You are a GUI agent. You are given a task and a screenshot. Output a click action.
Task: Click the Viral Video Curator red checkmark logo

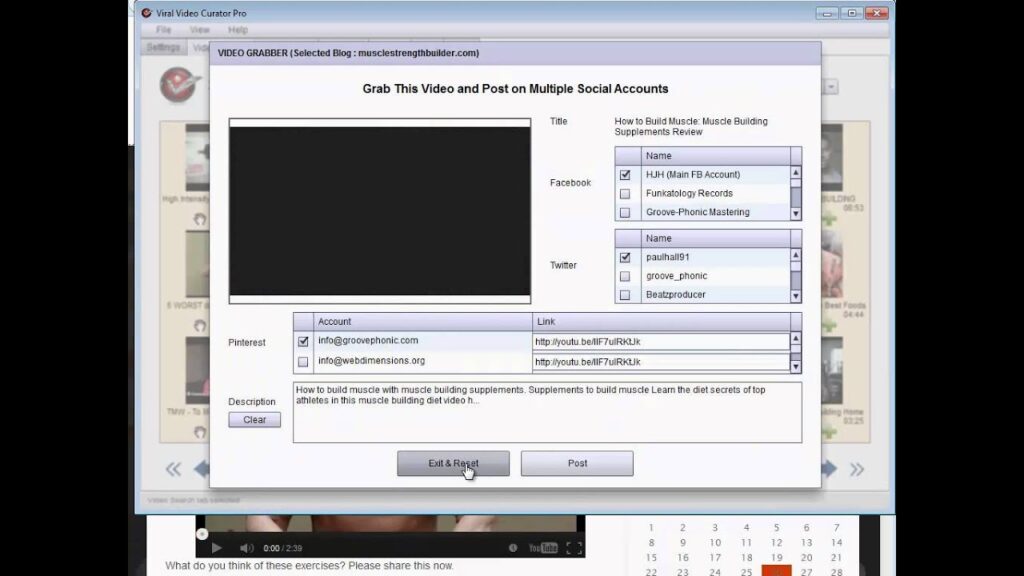pos(180,85)
